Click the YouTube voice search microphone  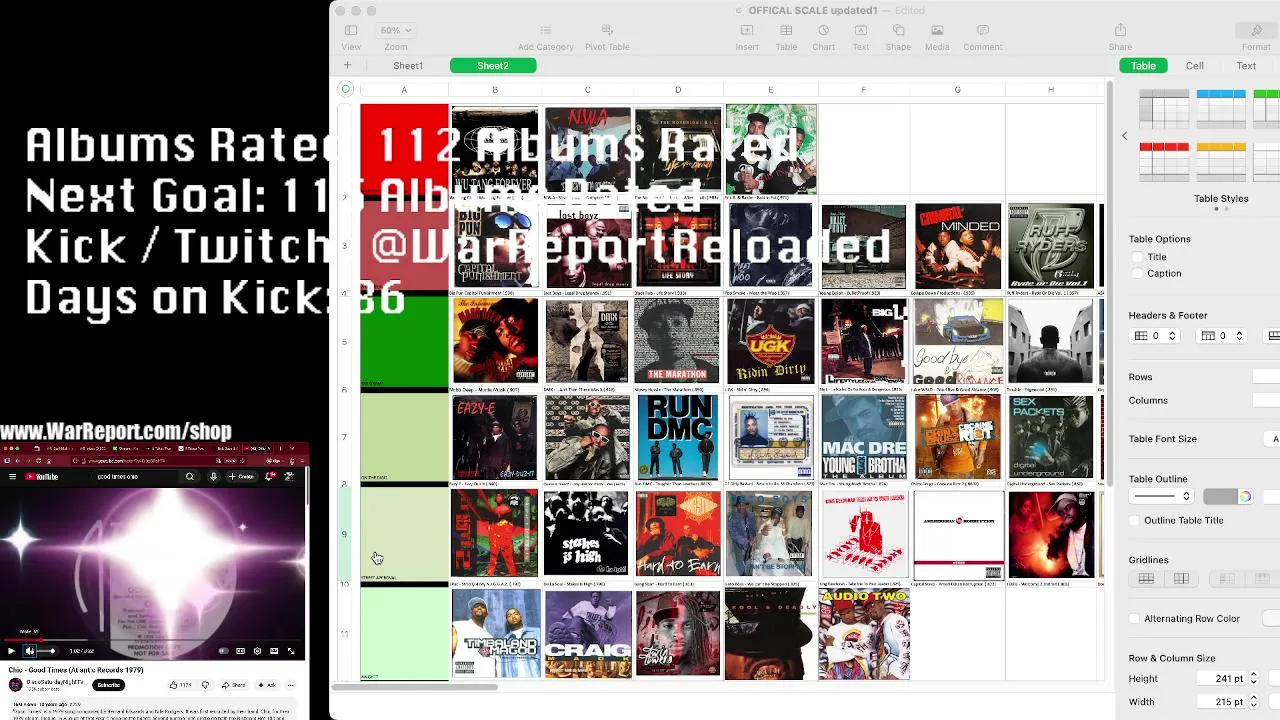click(x=213, y=477)
